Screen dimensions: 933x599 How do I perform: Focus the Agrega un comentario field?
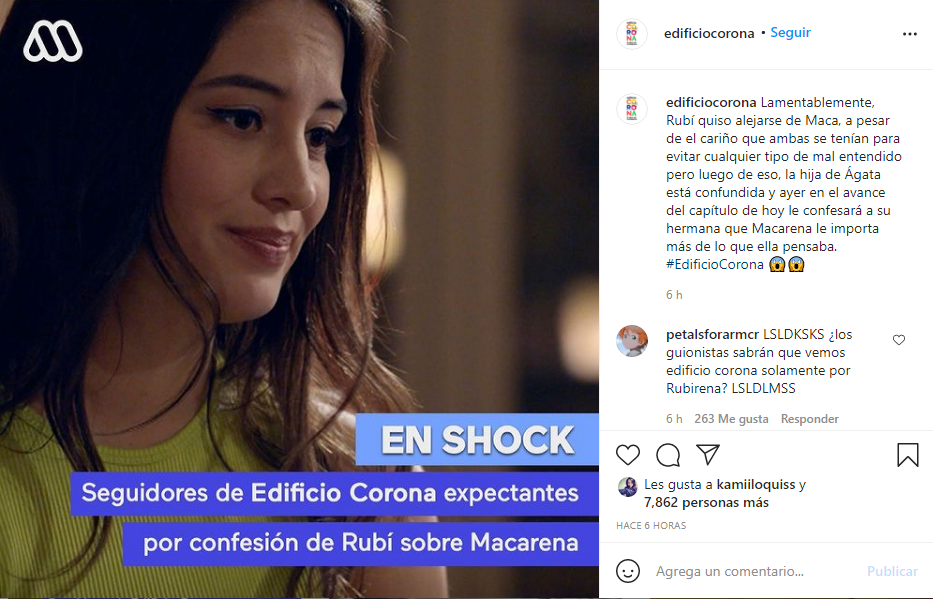tap(756, 571)
